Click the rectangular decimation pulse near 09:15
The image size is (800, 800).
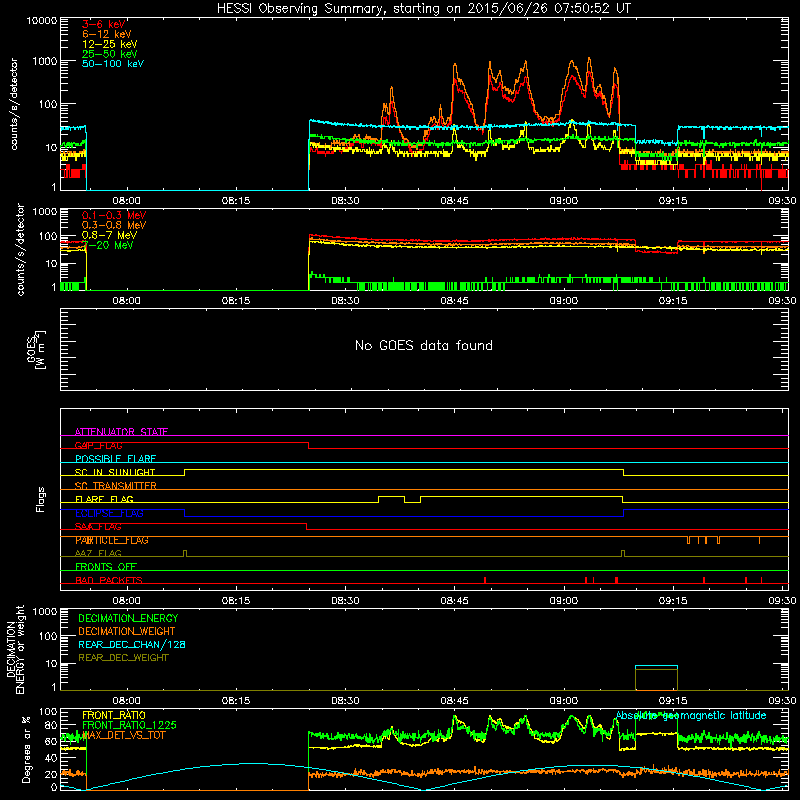click(656, 678)
